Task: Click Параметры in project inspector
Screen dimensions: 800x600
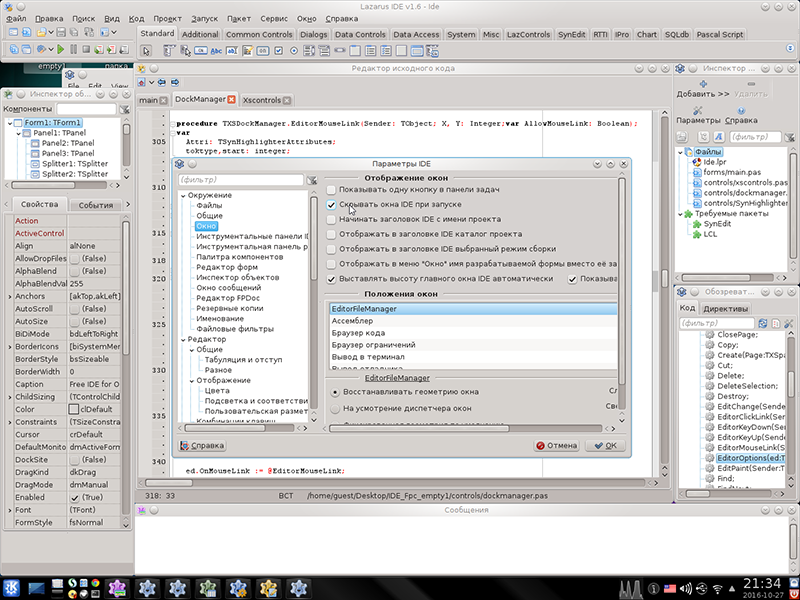Action: [x=698, y=115]
